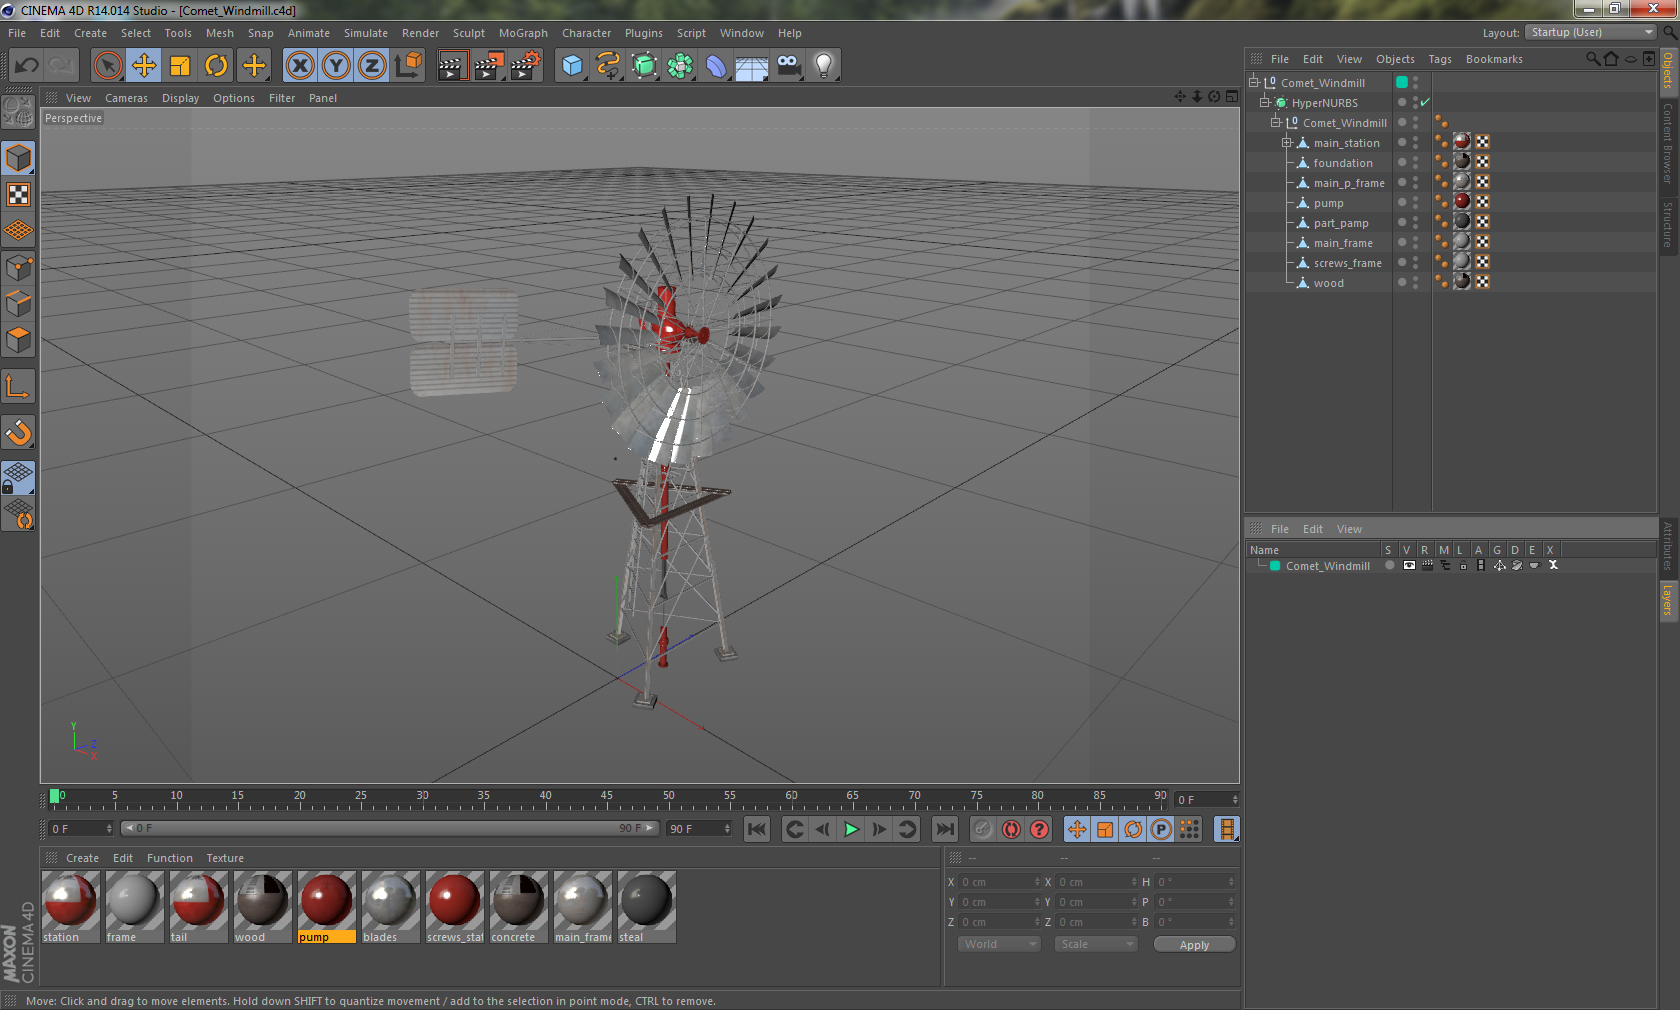This screenshot has width=1680, height=1010.
Task: Open the HyperNURBS generator icon
Action: [x=644, y=66]
